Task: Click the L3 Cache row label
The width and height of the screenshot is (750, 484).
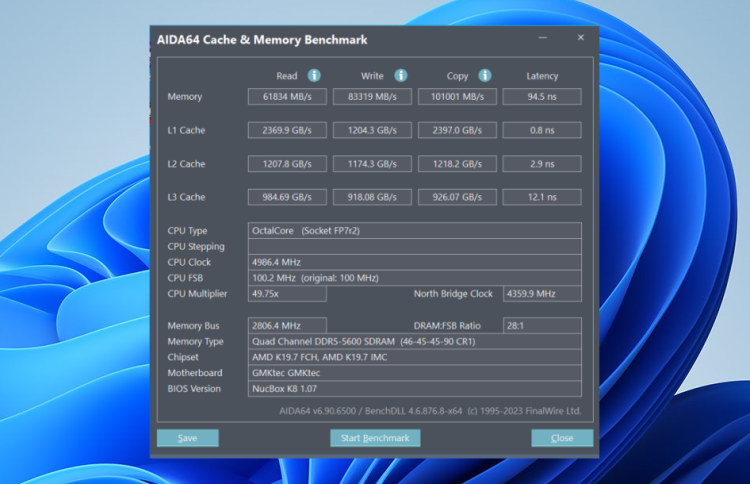Action: point(186,197)
